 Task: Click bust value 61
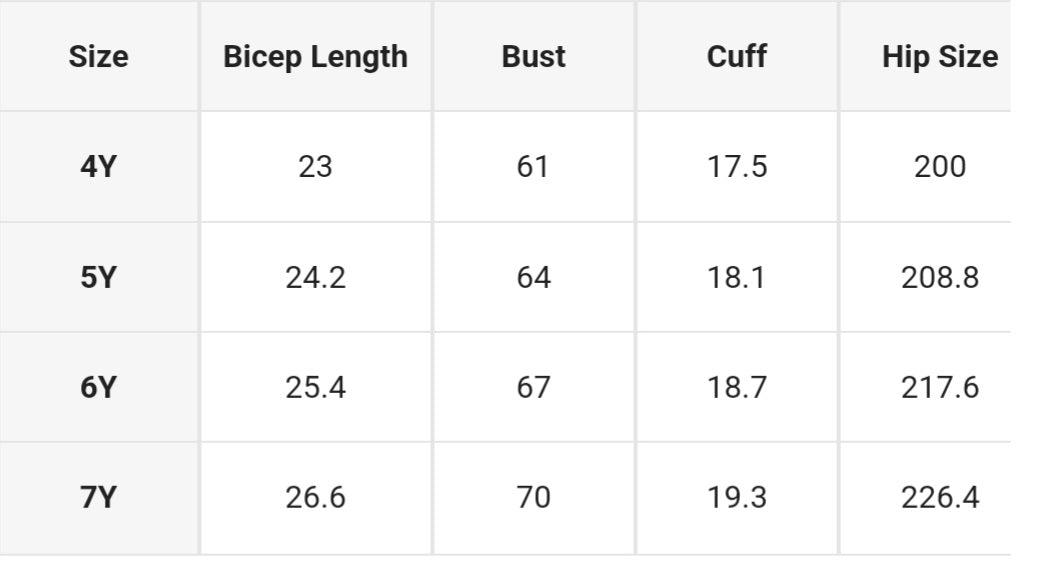pos(533,166)
